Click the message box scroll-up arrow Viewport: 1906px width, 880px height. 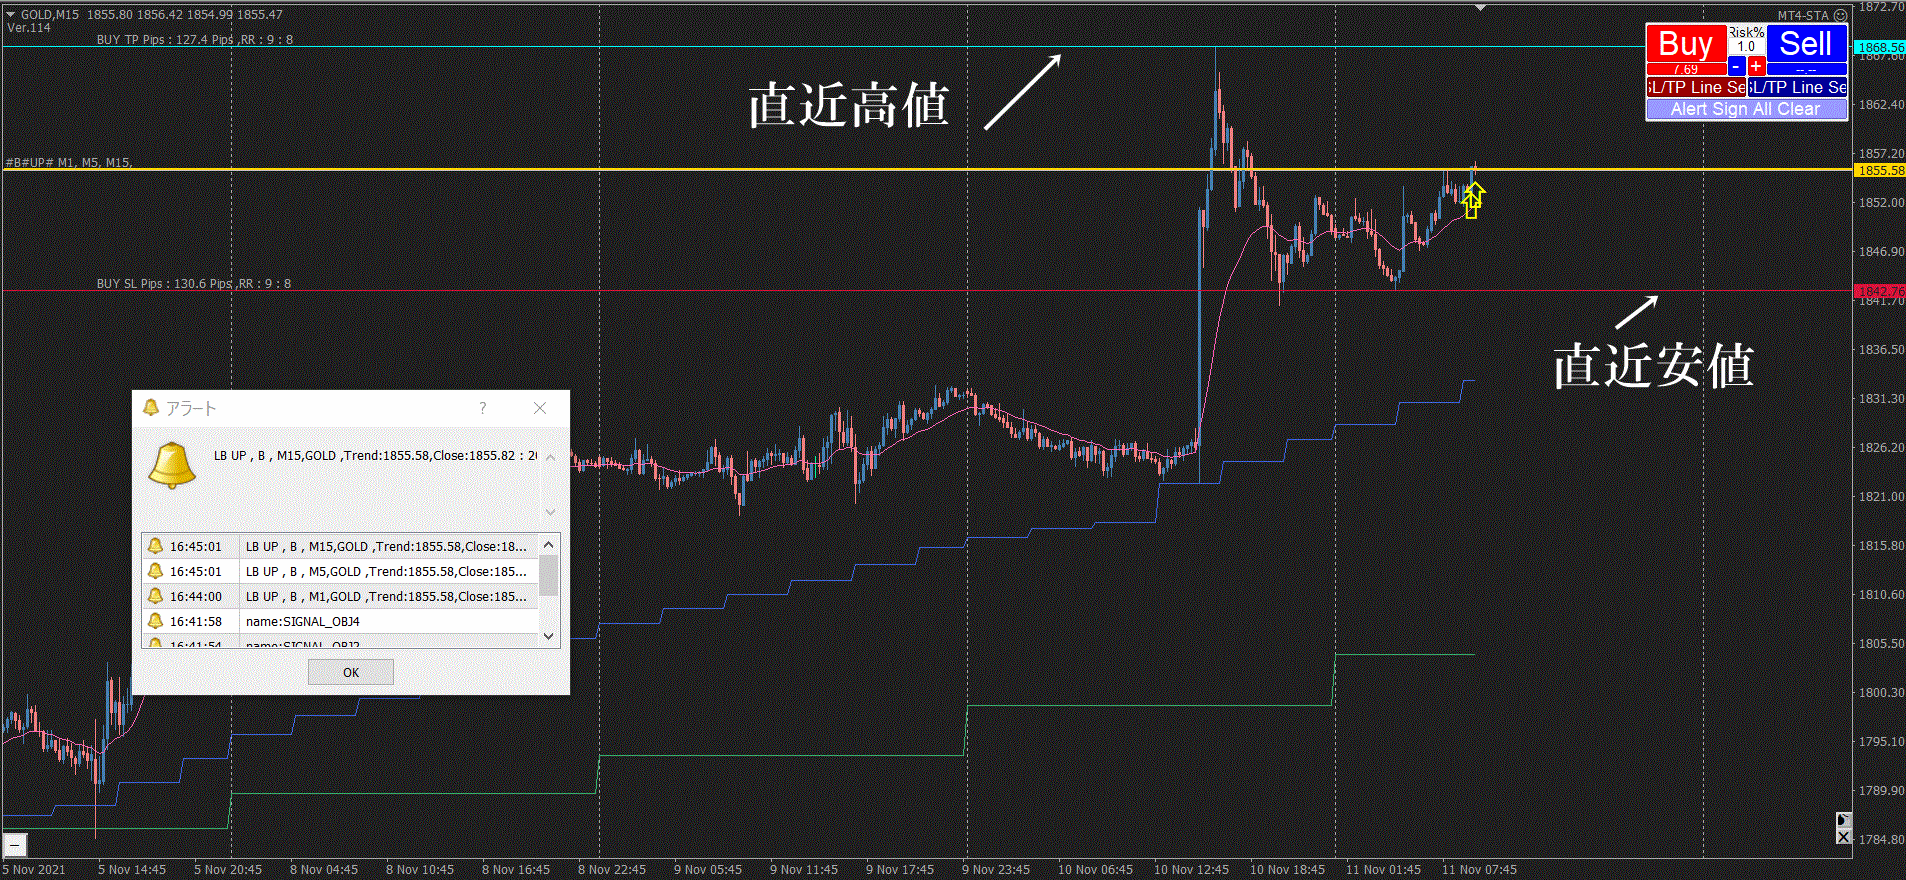click(550, 457)
